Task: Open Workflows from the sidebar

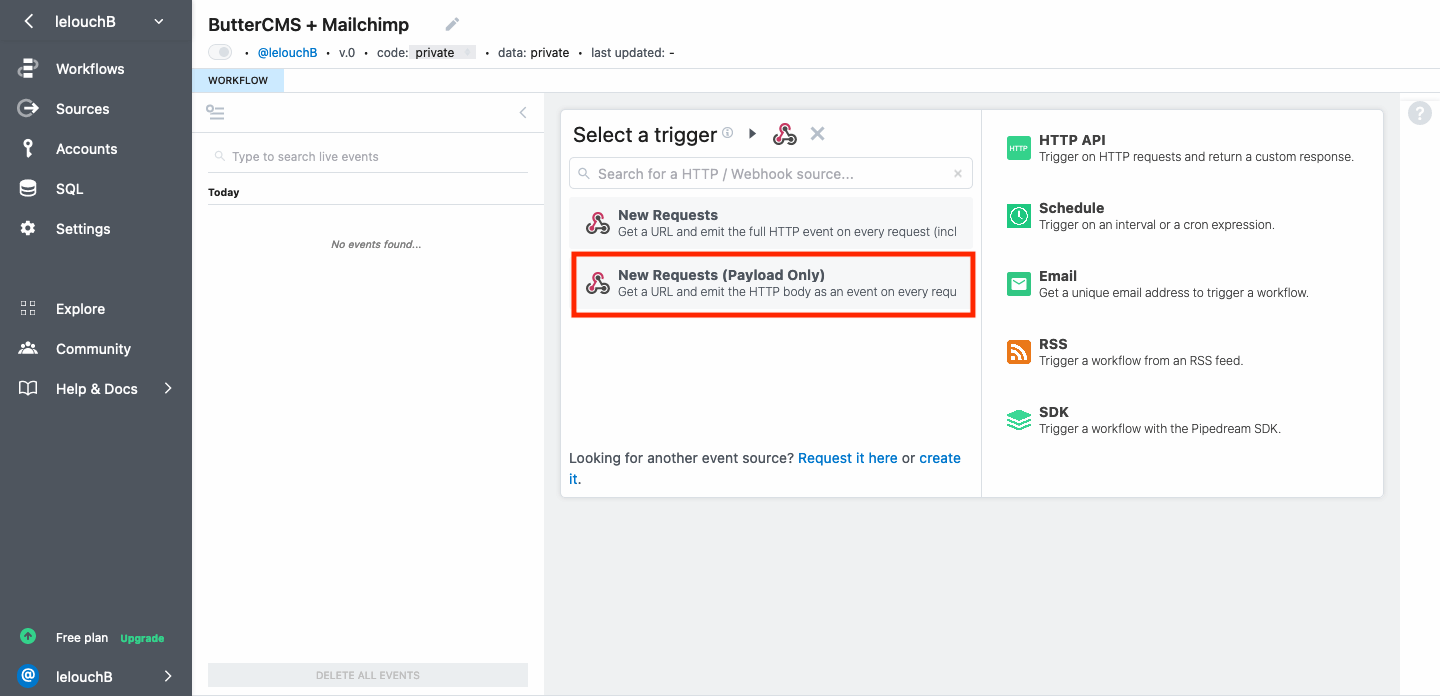Action: point(90,69)
